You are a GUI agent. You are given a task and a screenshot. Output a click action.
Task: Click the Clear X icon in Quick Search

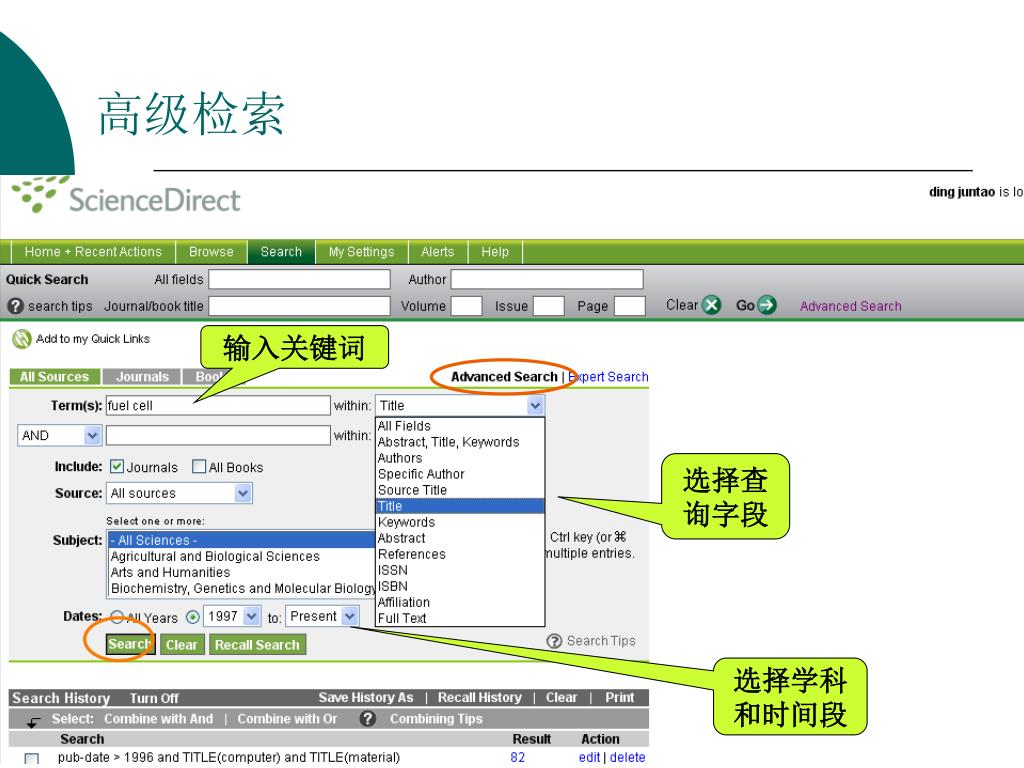pos(711,305)
